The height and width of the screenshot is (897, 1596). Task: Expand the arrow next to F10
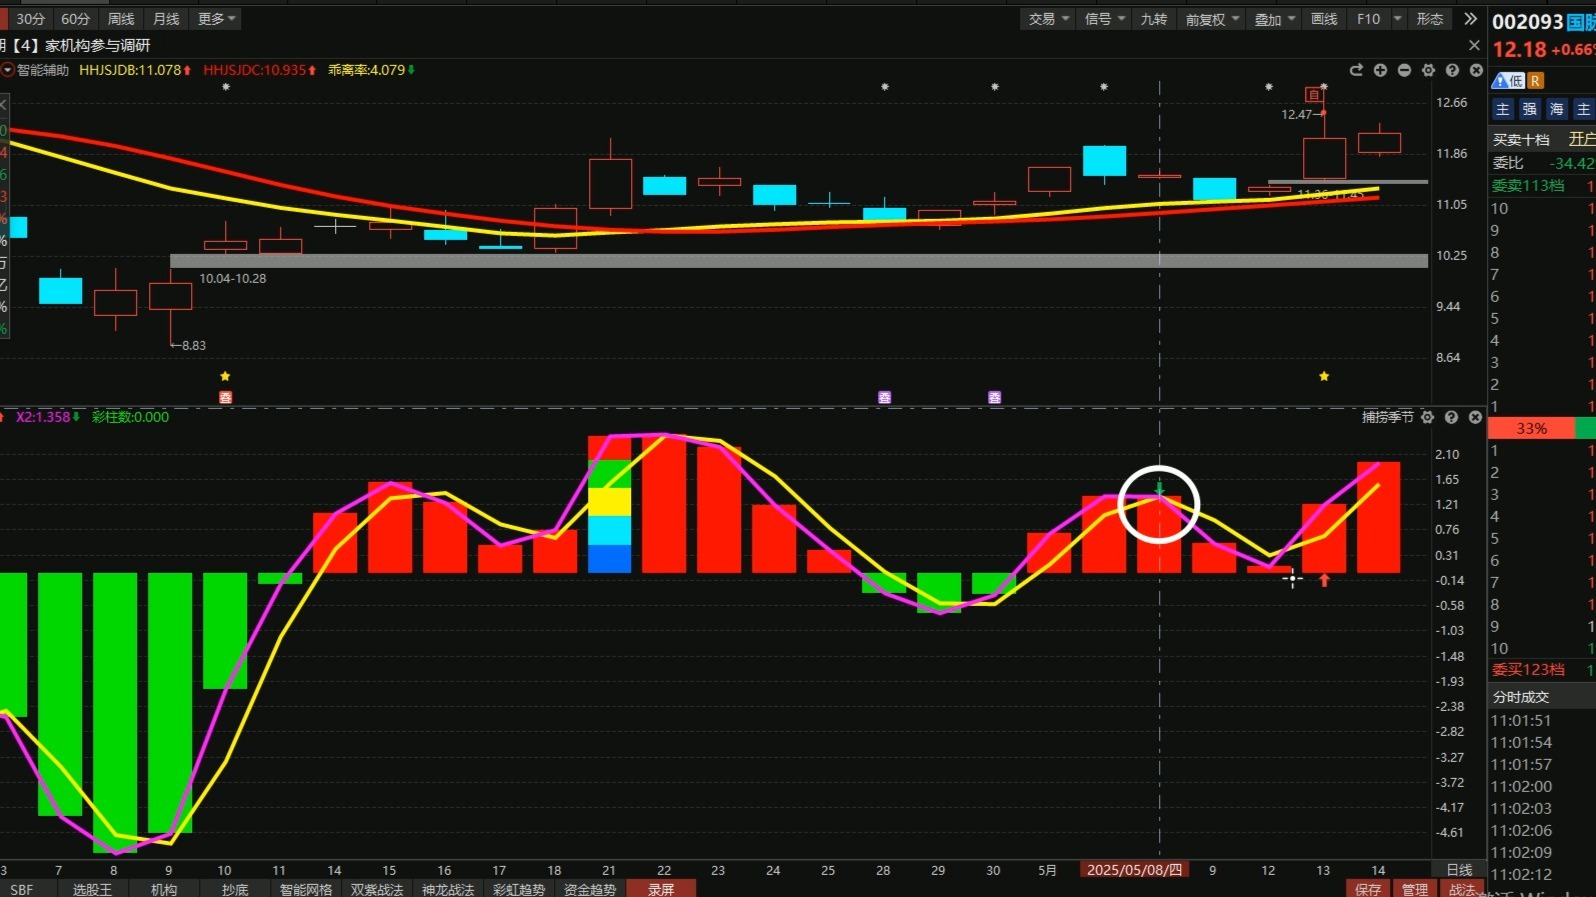click(1397, 19)
